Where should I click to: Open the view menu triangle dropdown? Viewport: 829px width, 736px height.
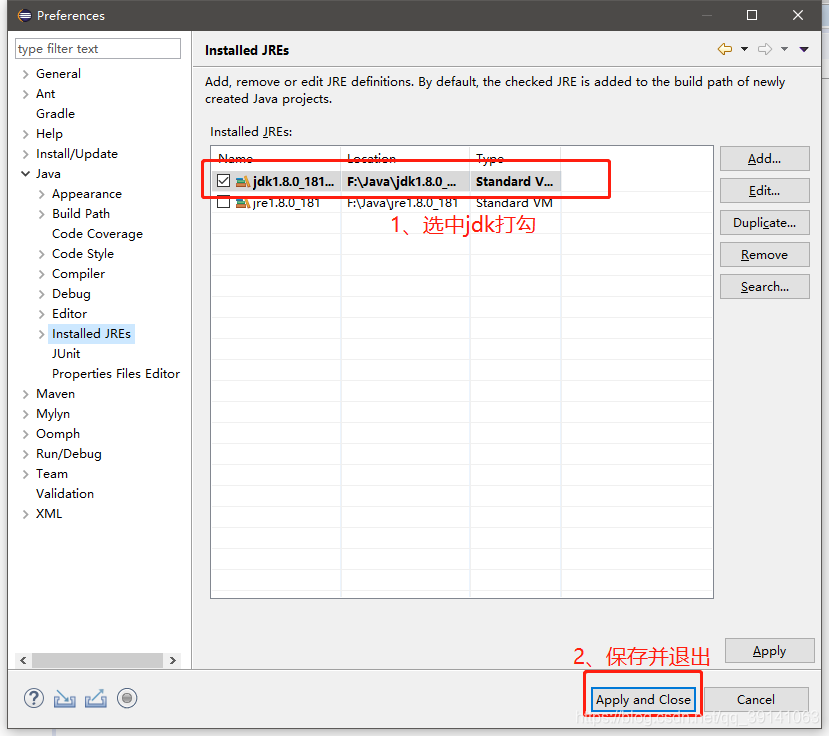(804, 49)
